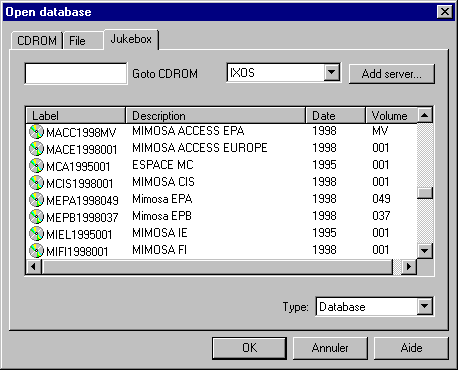This screenshot has height=370, width=458.
Task: Switch to the CDROM tab
Action: pos(37,41)
